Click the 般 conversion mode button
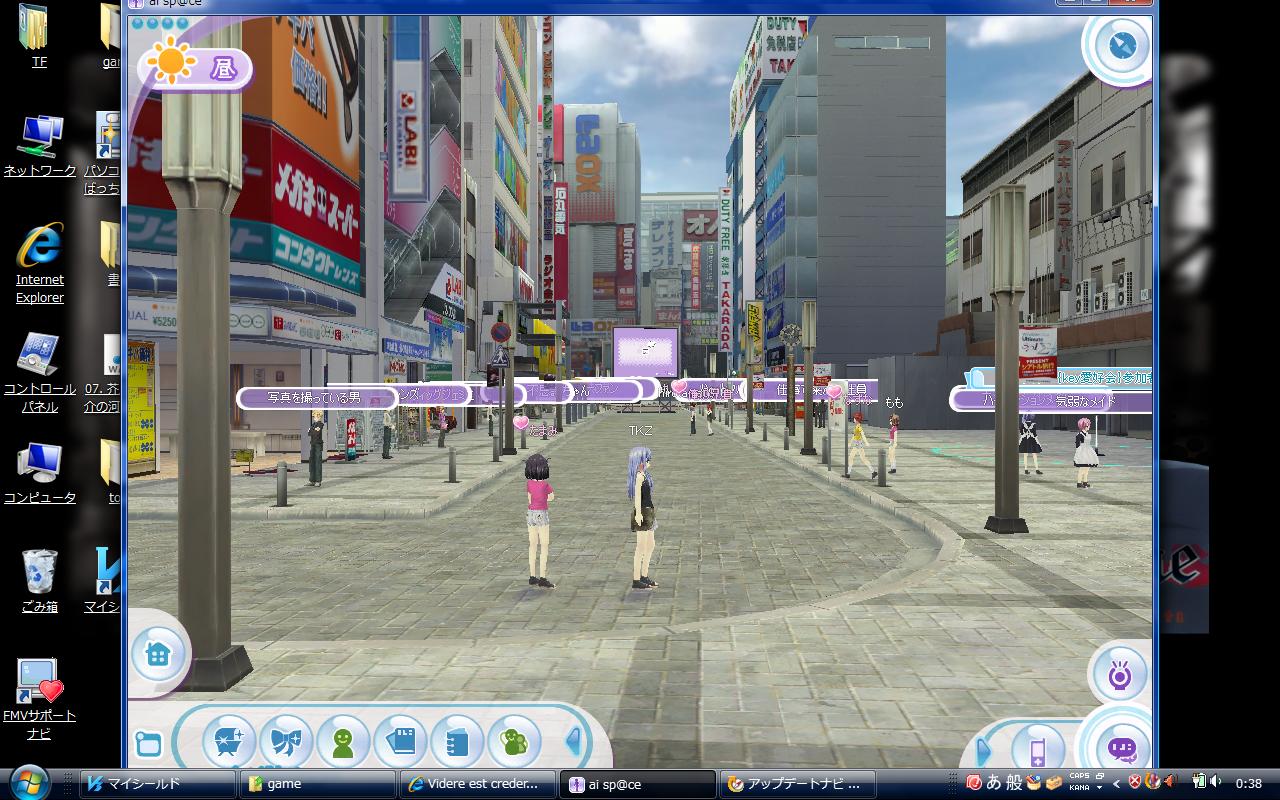The width and height of the screenshot is (1280, 800). 1014,783
